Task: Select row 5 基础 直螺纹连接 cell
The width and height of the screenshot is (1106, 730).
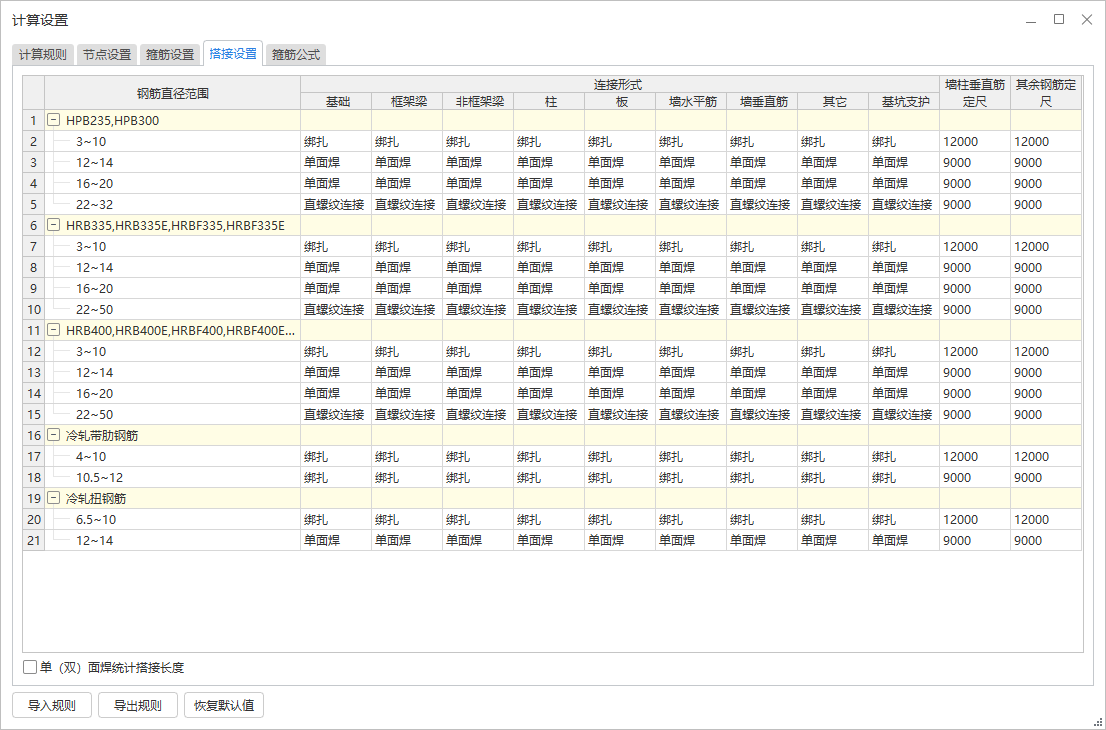Action: [x=335, y=205]
